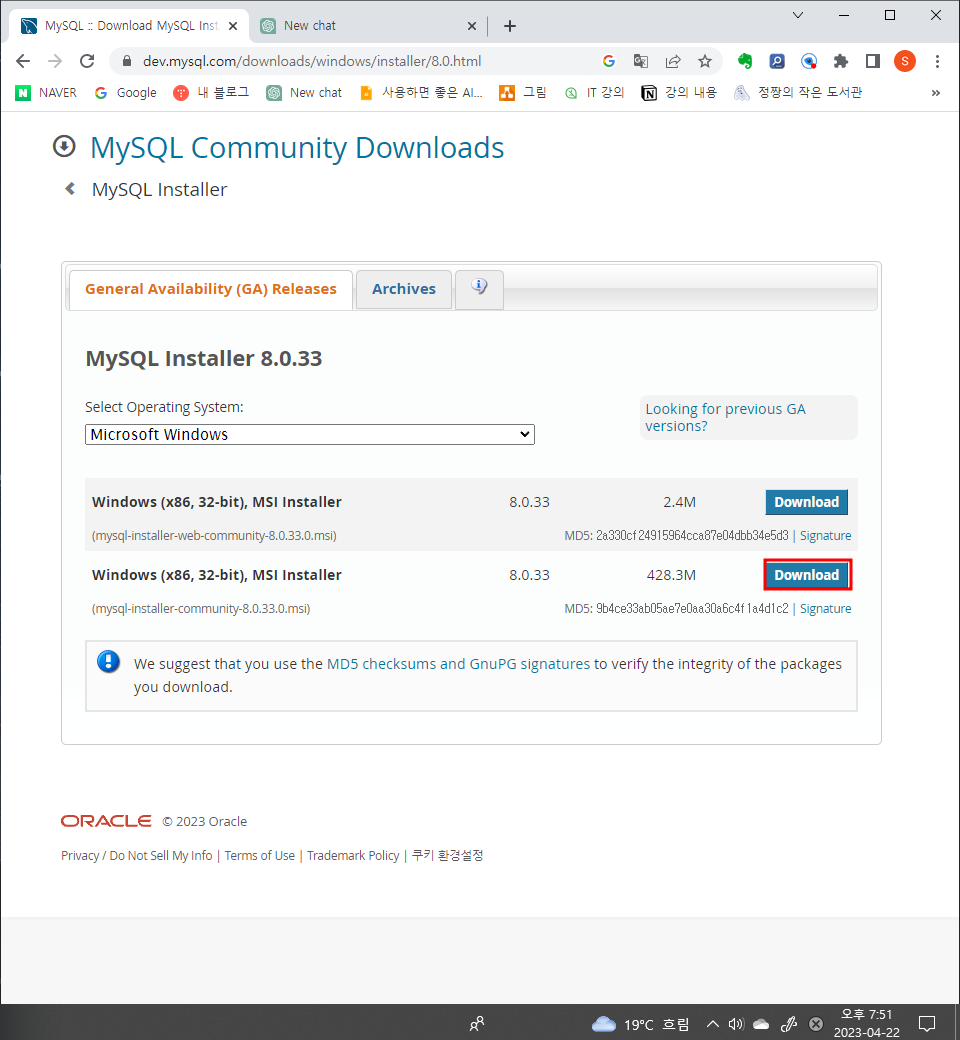Open Terms of Use link

(259, 856)
